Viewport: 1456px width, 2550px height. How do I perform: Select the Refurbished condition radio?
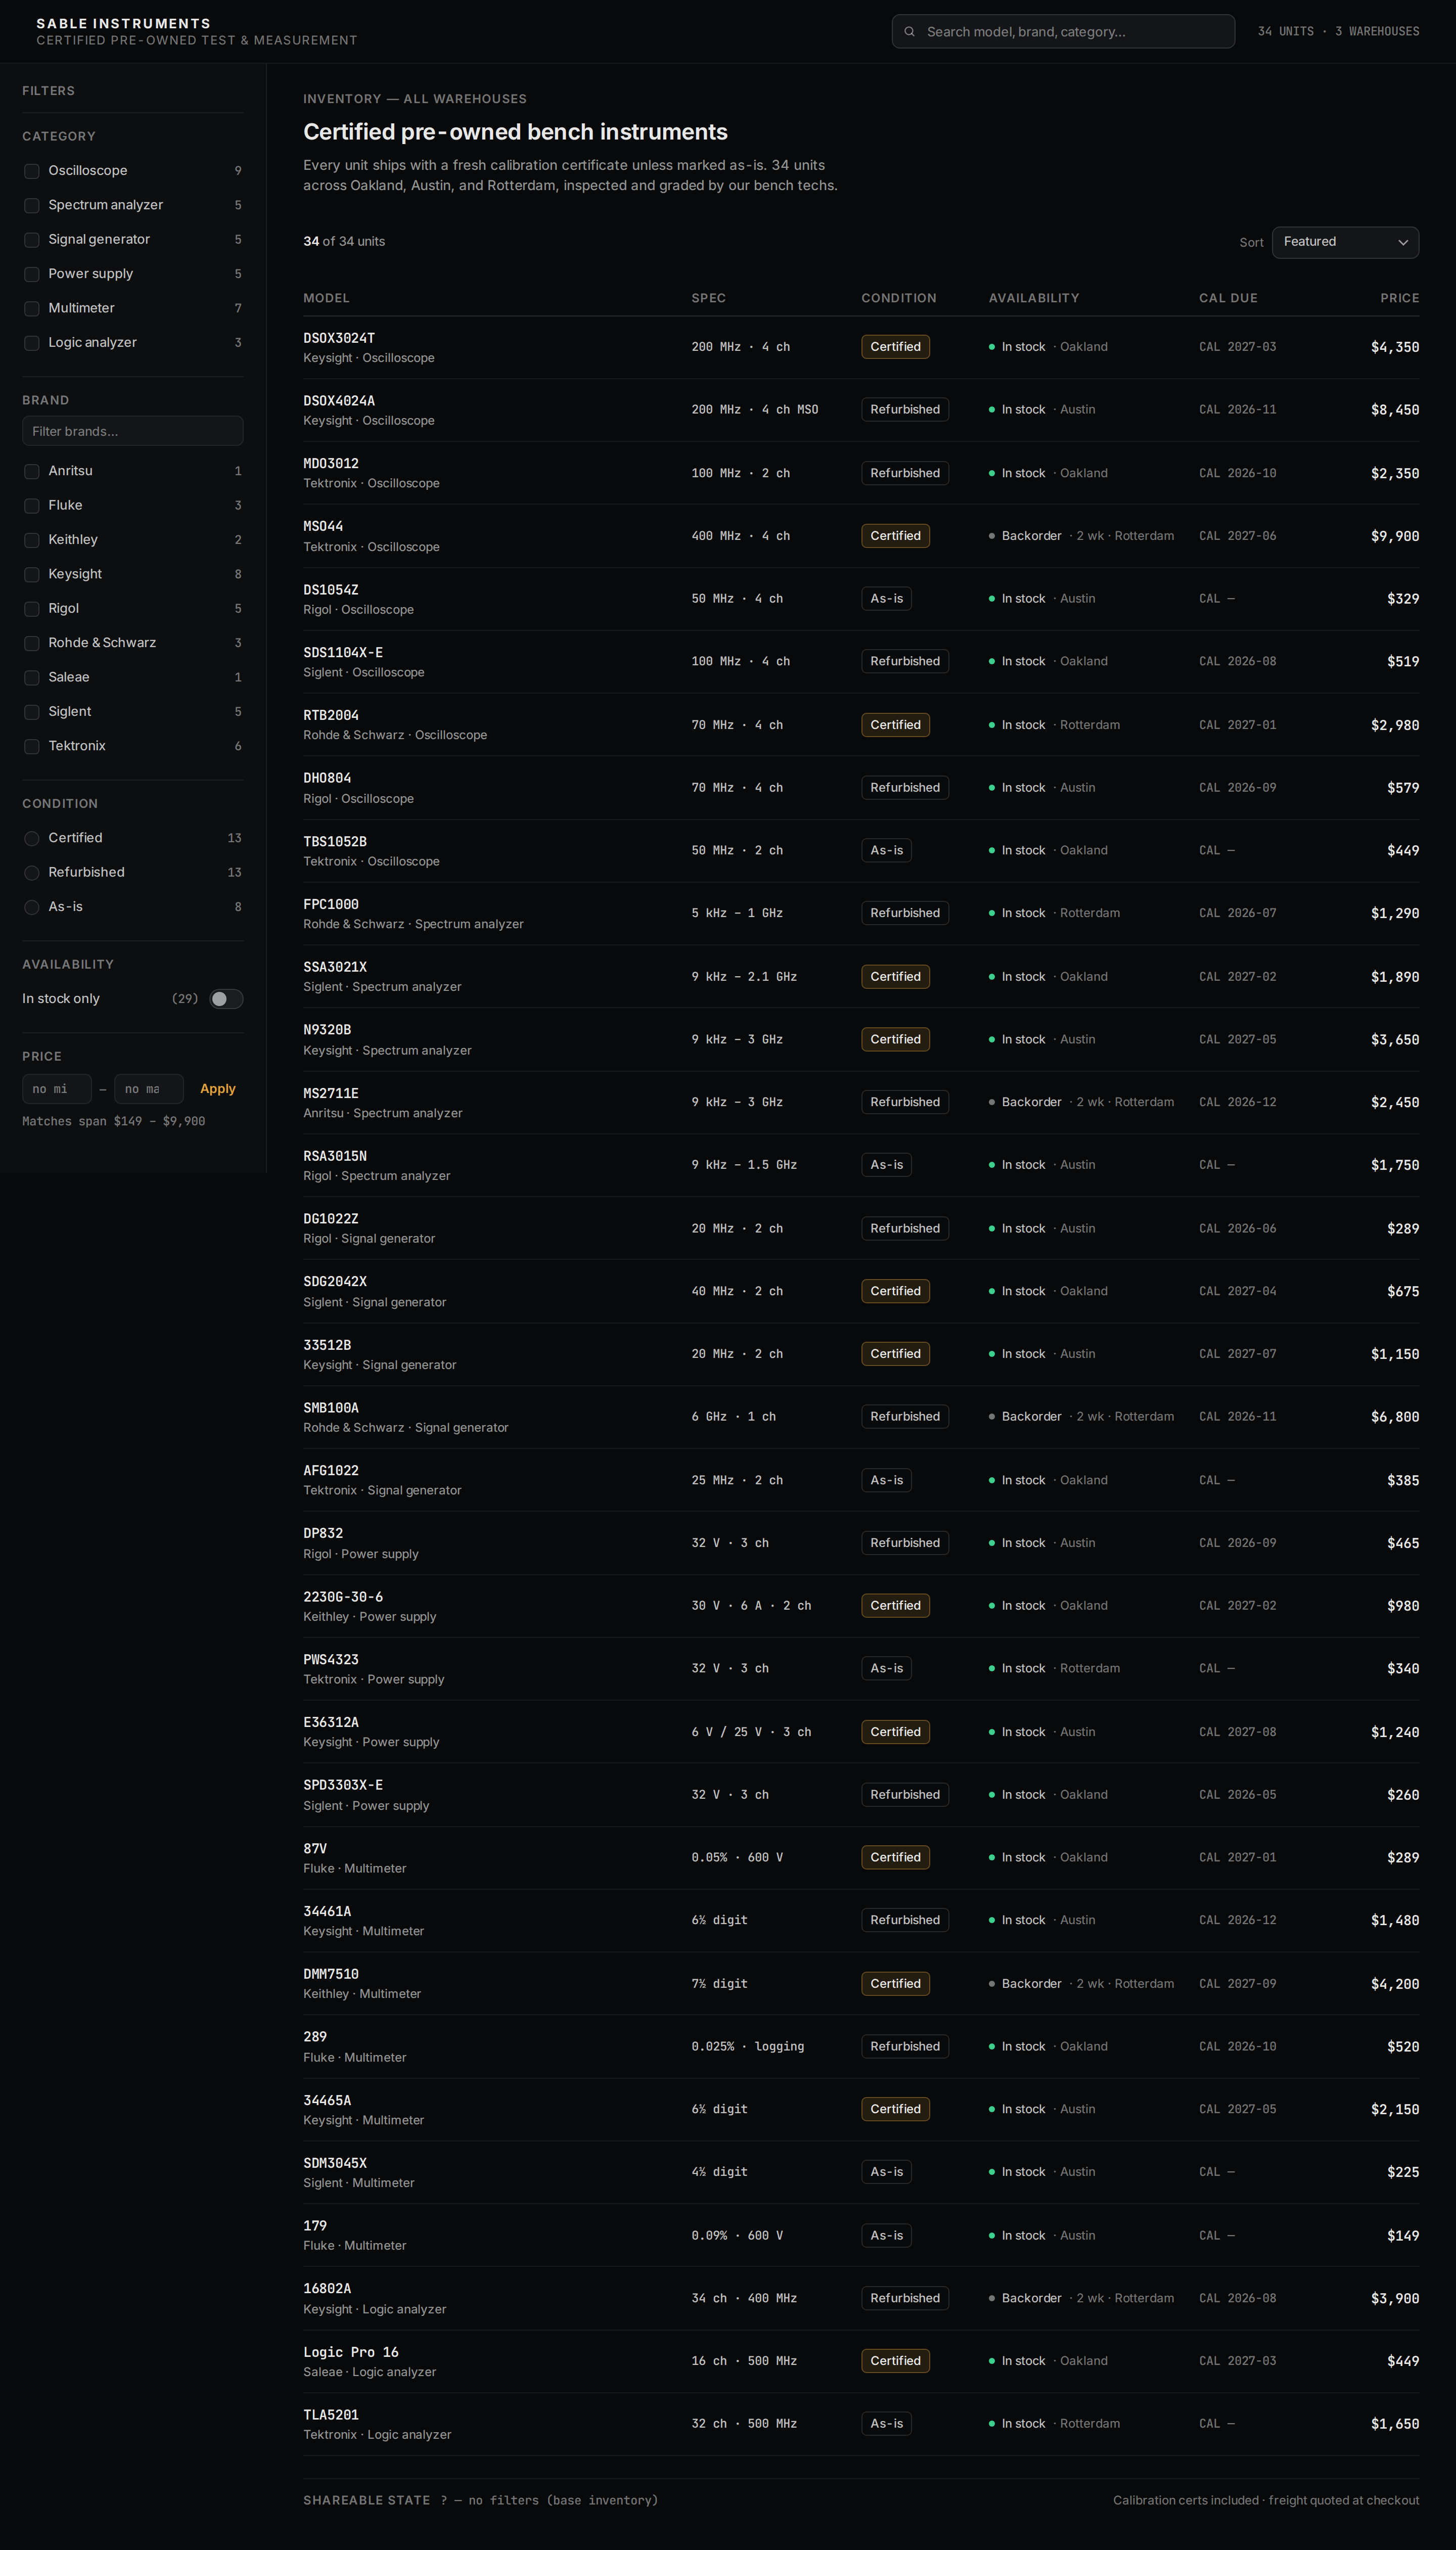(x=32, y=873)
